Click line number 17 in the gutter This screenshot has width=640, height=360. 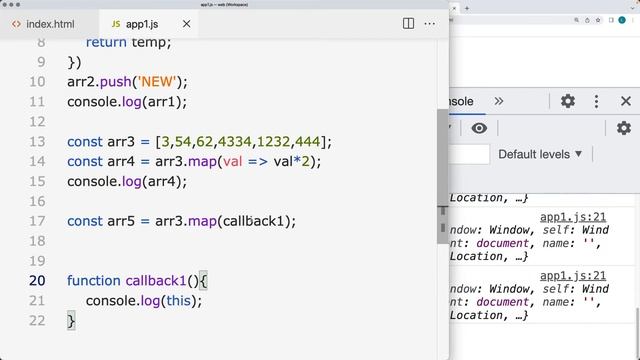click(x=37, y=221)
